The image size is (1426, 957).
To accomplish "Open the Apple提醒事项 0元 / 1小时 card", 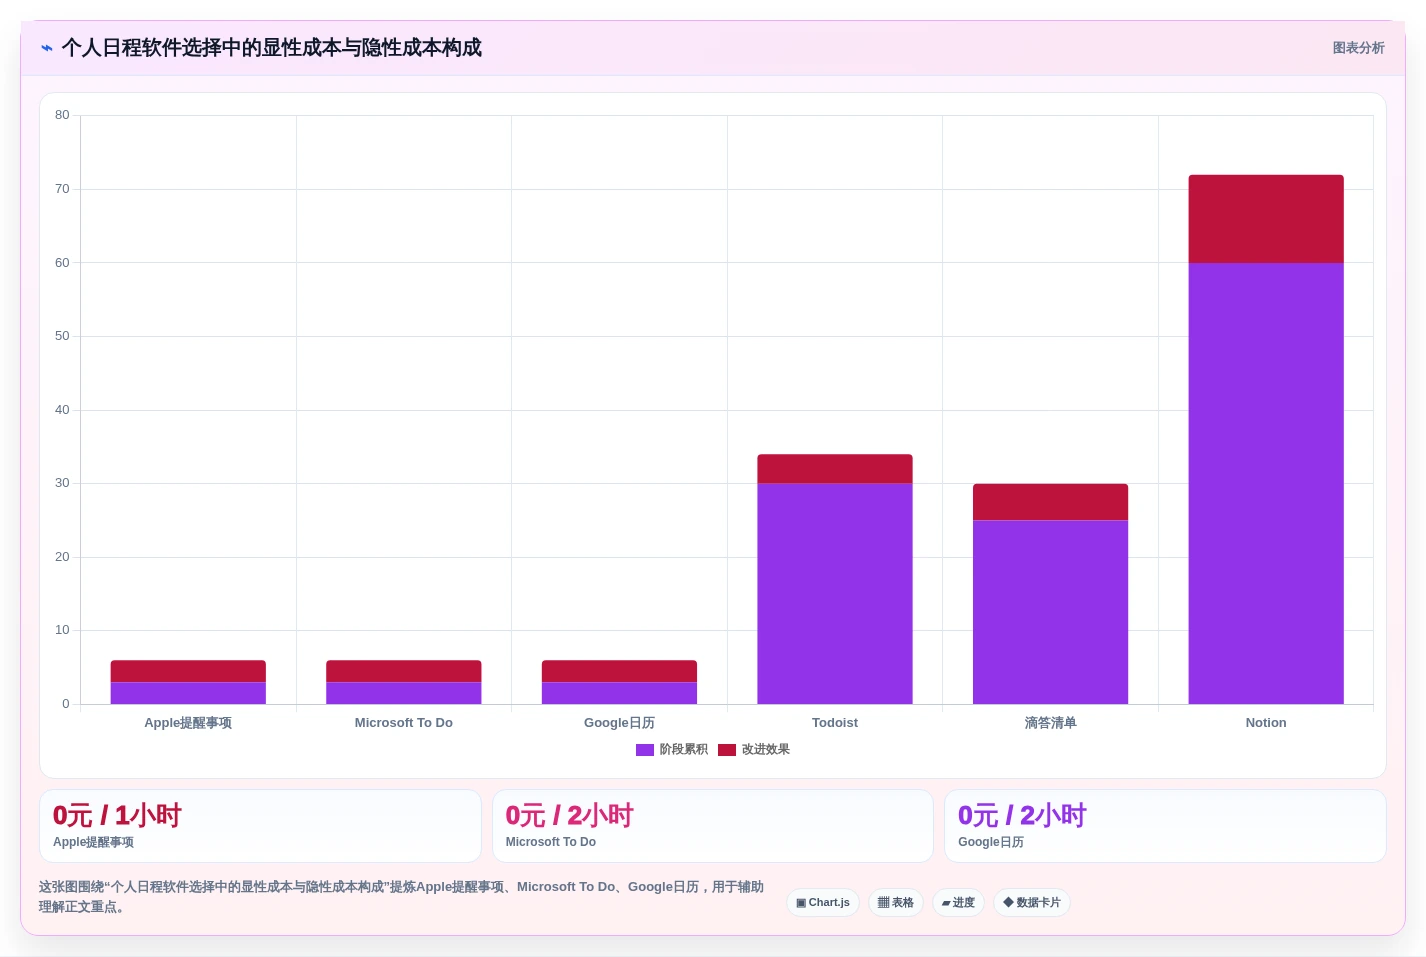I will pos(260,826).
